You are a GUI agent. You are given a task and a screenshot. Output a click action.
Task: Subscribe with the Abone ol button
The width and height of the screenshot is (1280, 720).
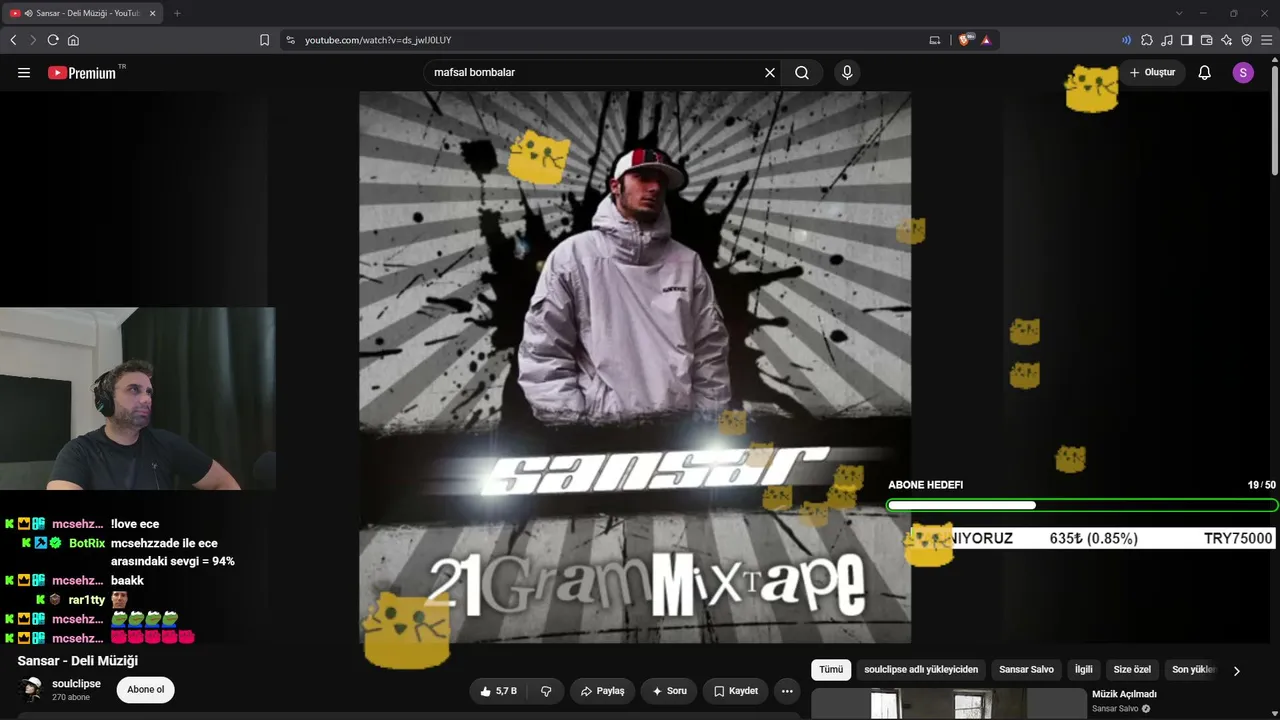[x=145, y=690]
